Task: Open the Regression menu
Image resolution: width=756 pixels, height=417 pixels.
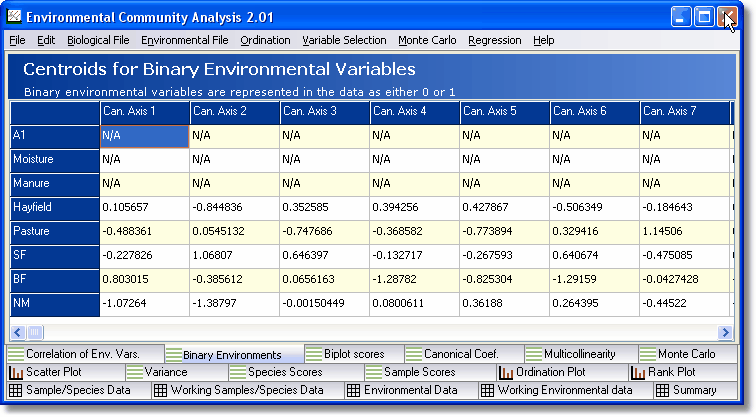Action: 495,40
